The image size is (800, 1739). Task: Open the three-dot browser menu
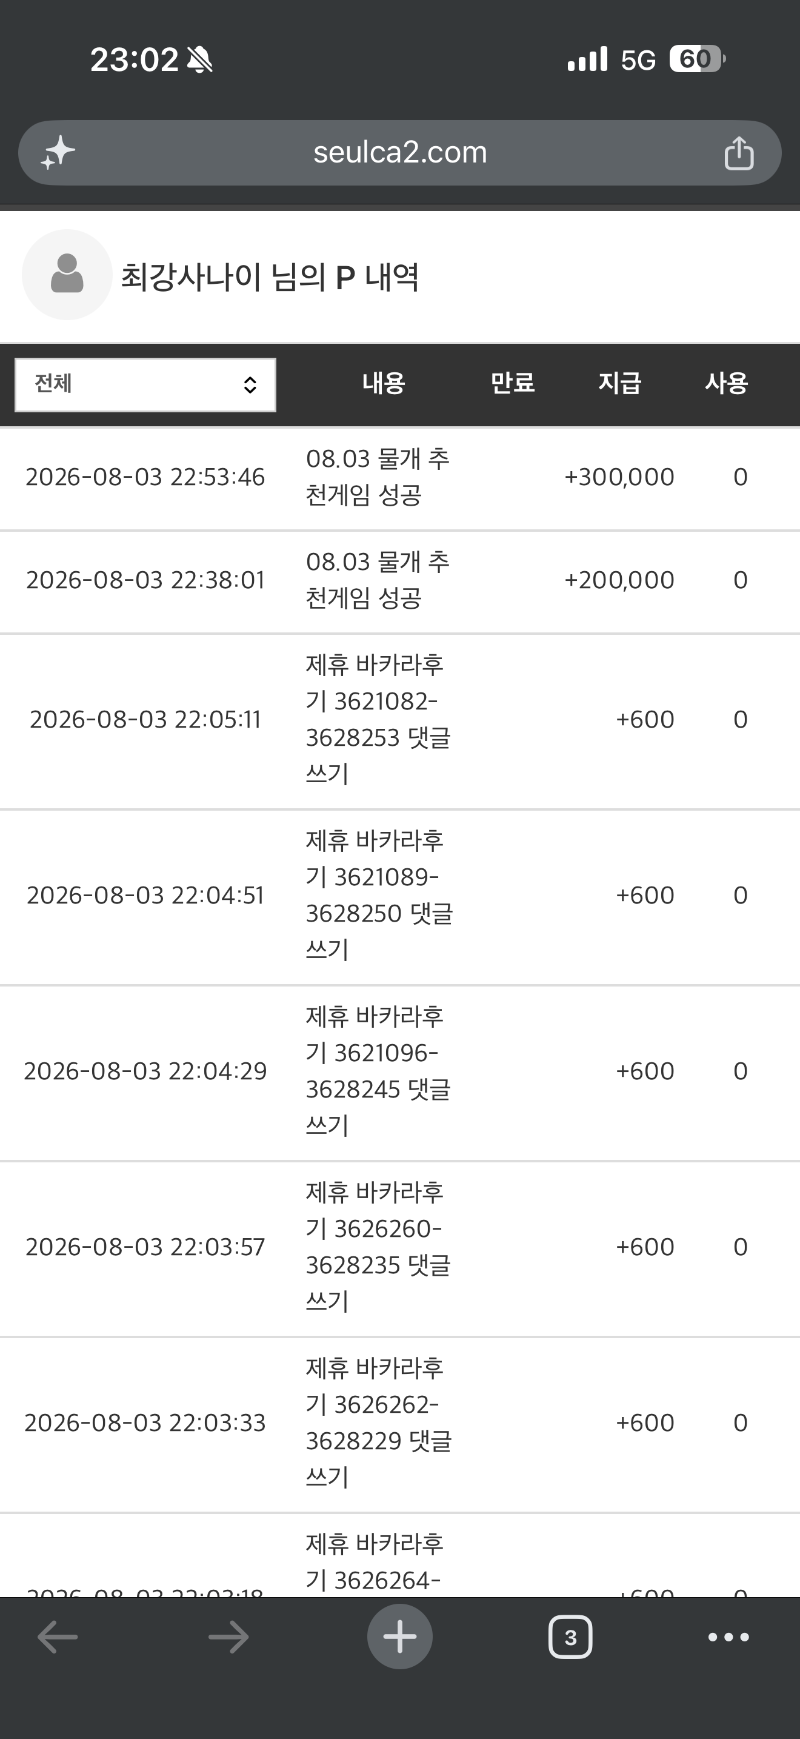[x=728, y=1637]
